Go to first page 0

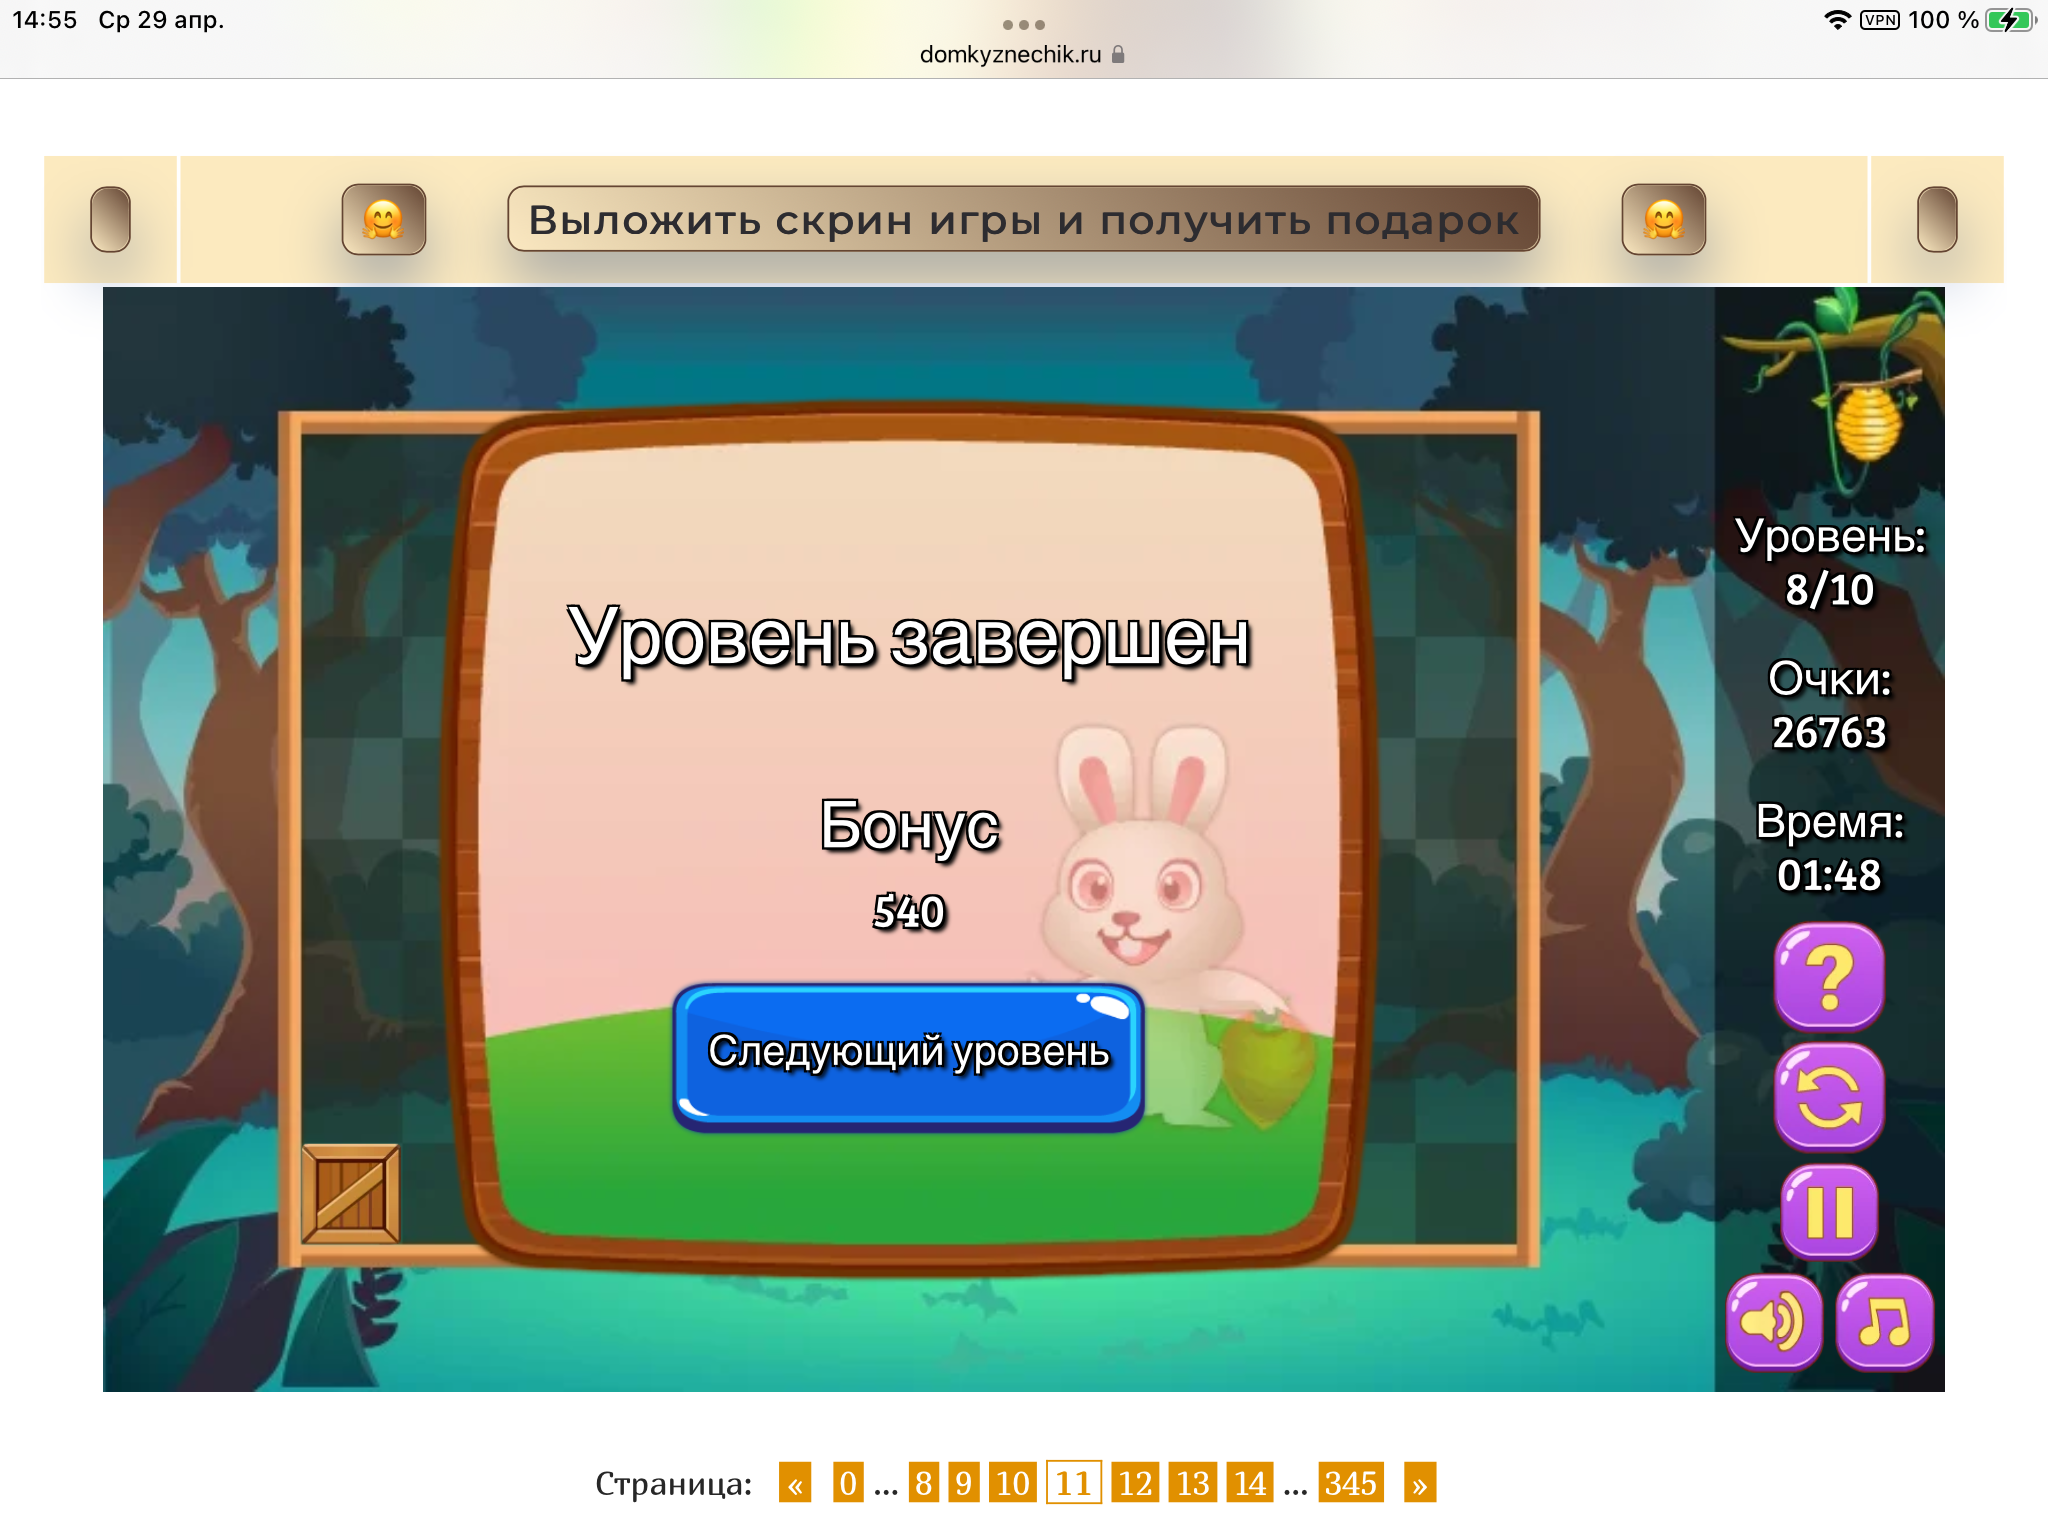(847, 1483)
